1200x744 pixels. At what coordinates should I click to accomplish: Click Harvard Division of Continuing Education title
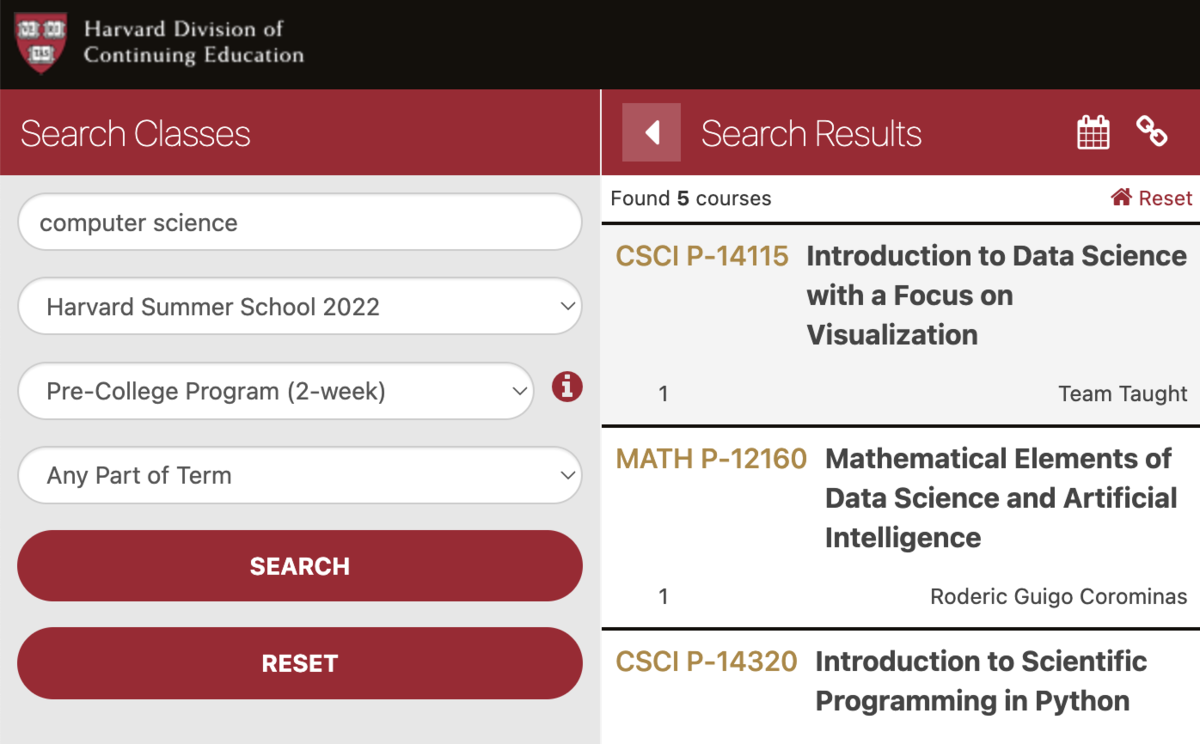193,42
